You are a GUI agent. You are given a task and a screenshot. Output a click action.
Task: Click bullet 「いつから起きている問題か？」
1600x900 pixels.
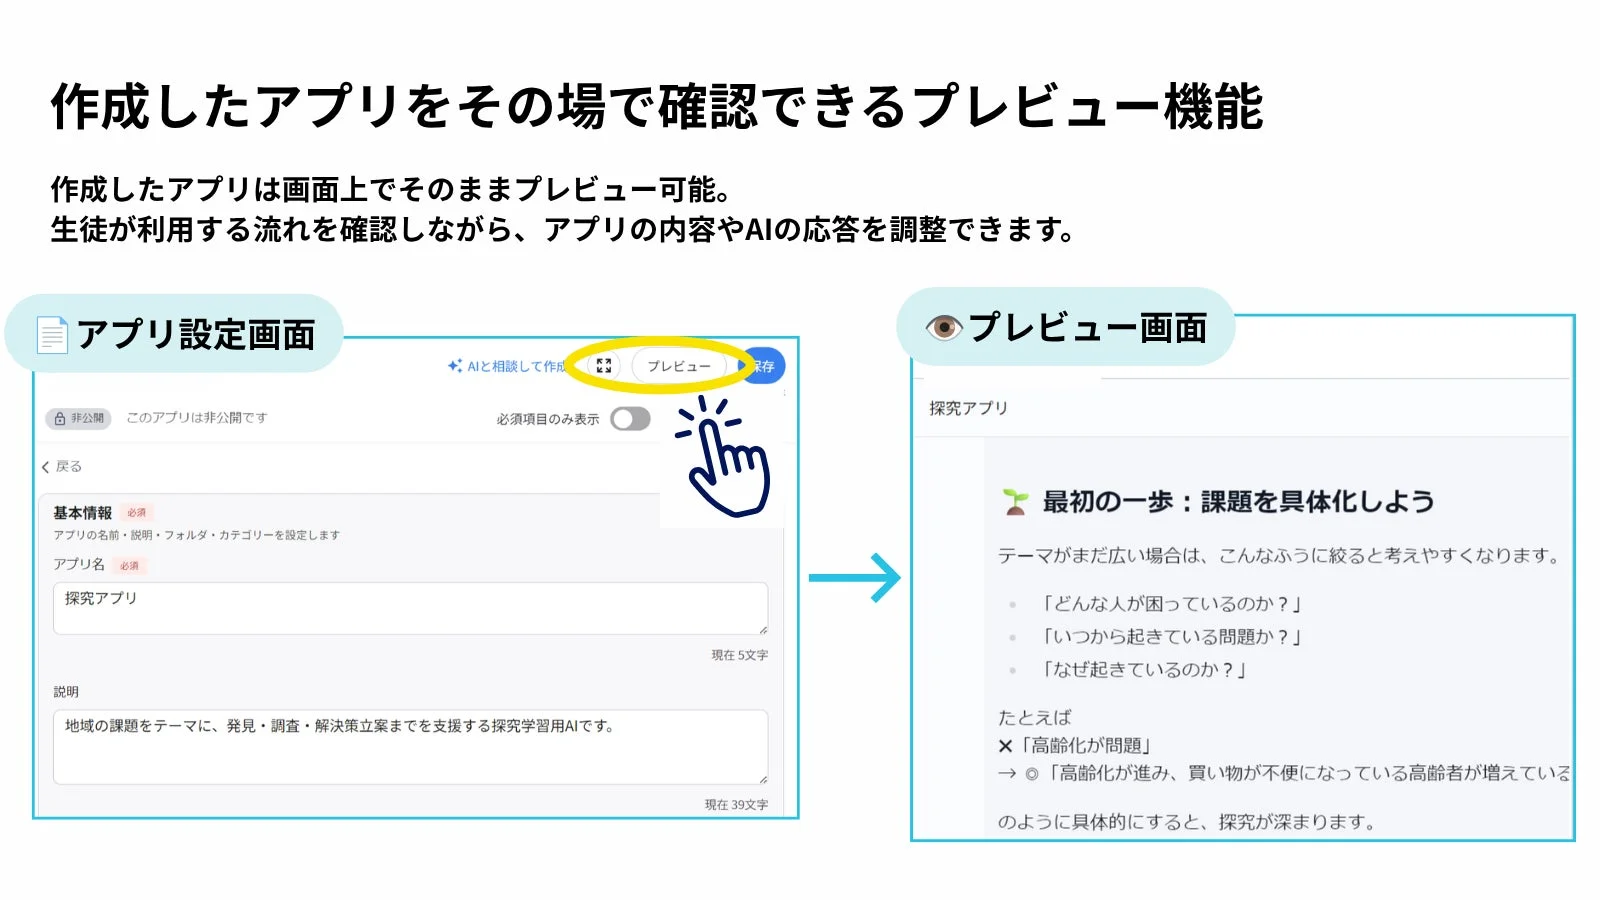pyautogui.click(x=1170, y=636)
